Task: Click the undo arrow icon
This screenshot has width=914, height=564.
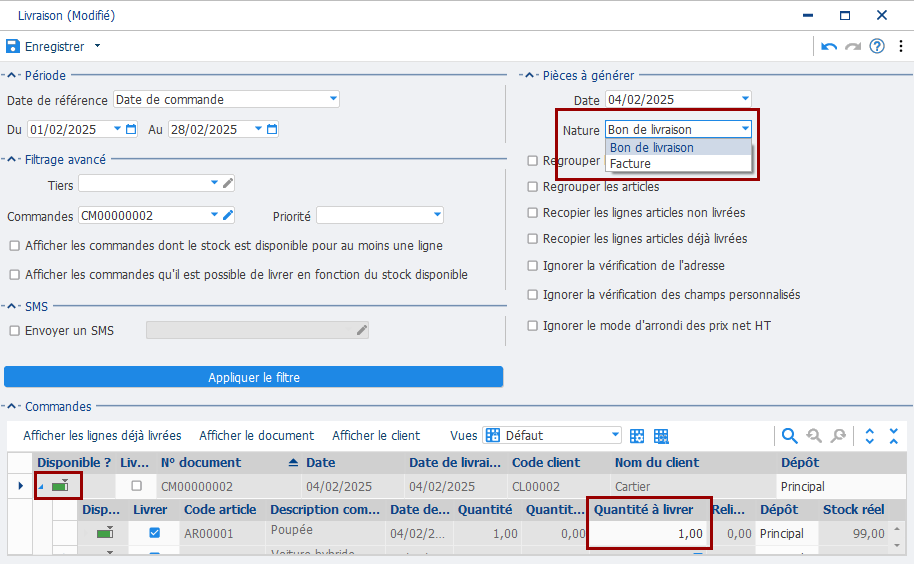Action: 829,46
